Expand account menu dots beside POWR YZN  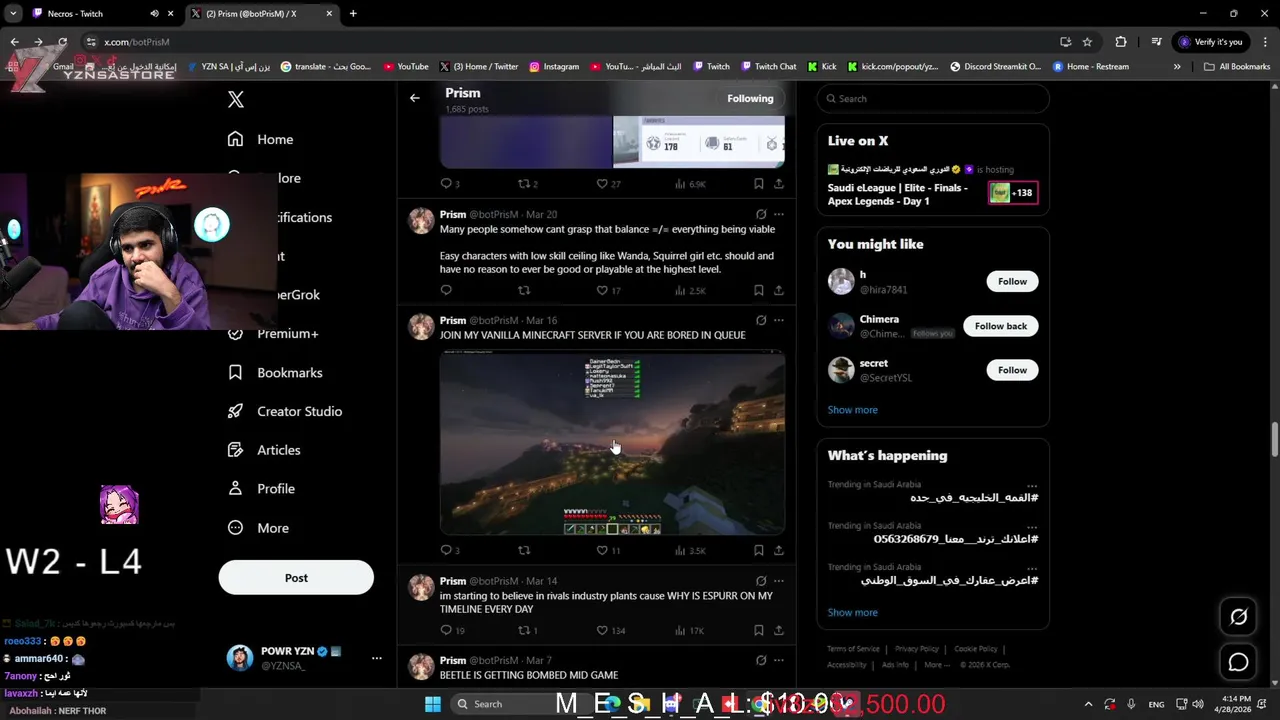pyautogui.click(x=377, y=658)
